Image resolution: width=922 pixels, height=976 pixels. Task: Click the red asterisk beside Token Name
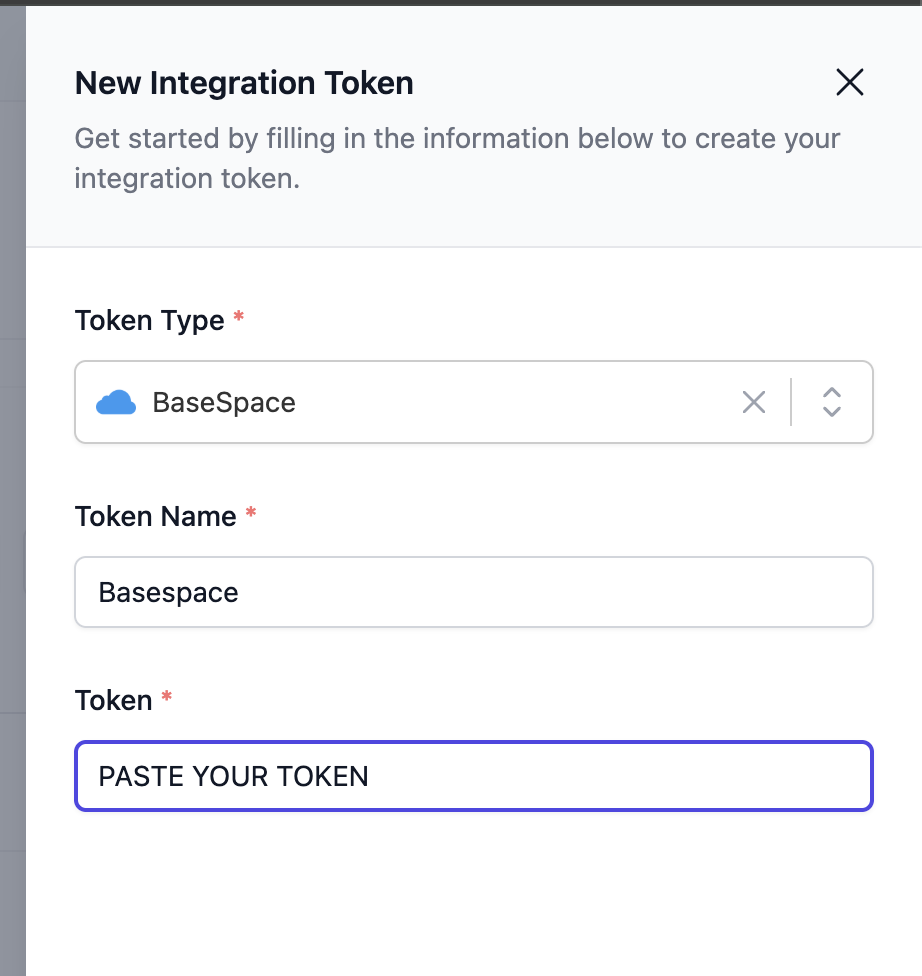[x=250, y=511]
